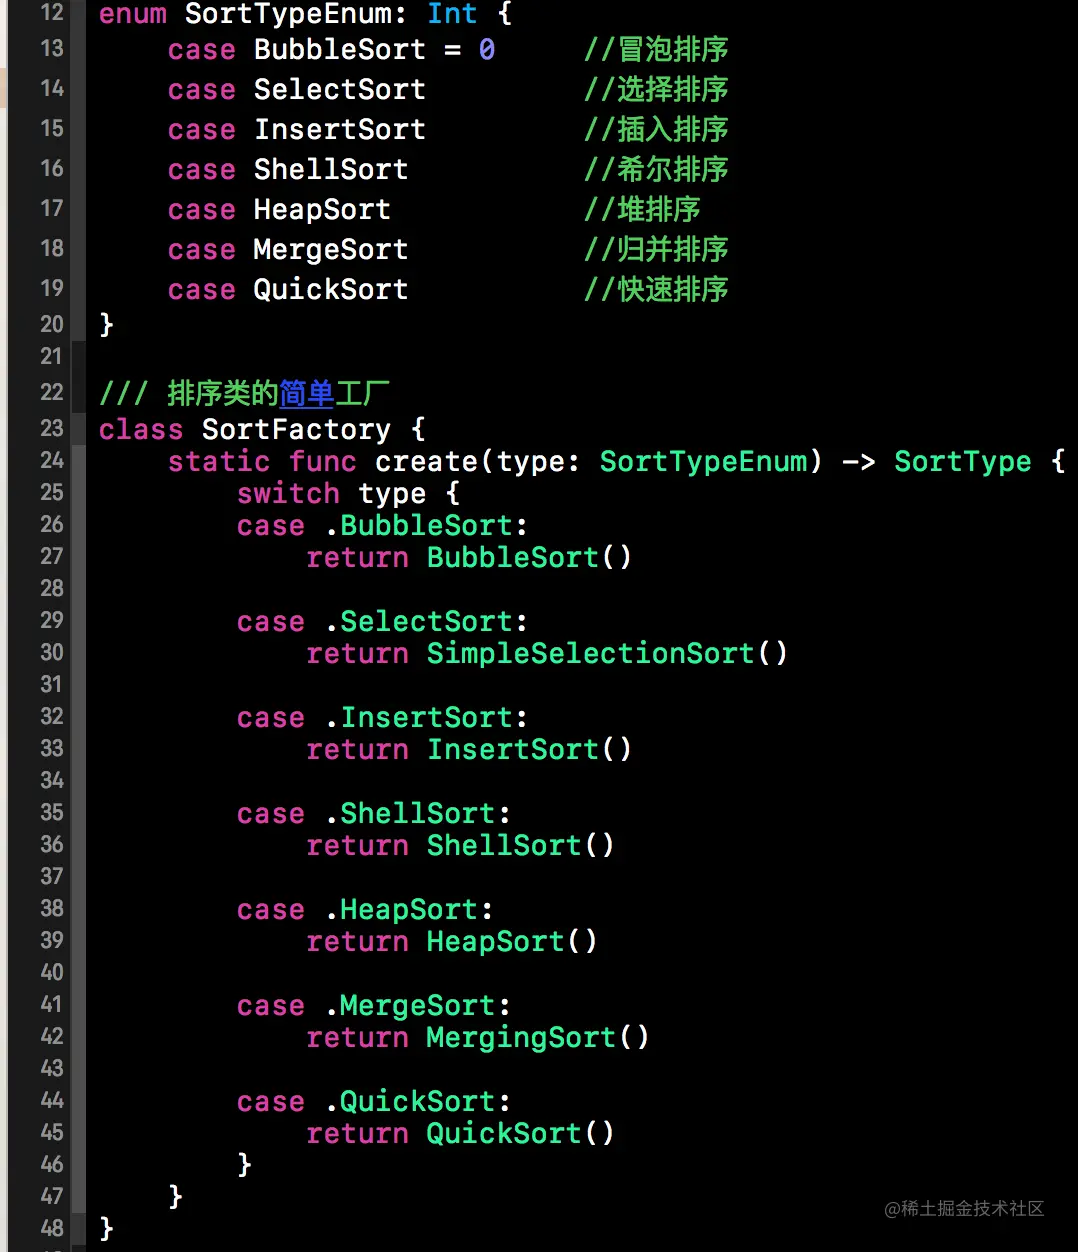
Task: Click the closing brace on line 20
Action: (106, 324)
